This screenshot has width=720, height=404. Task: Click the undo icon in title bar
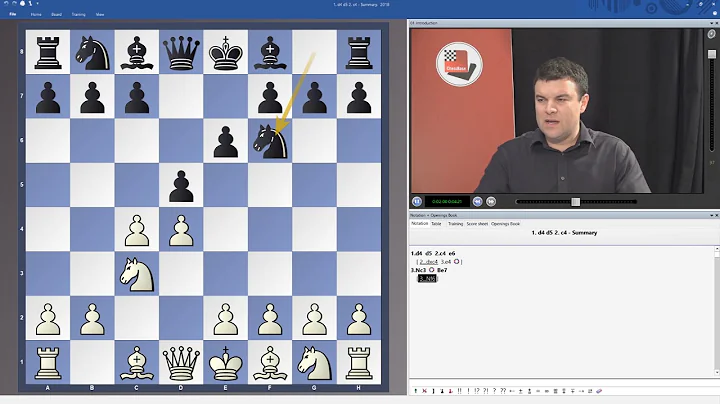6,4
